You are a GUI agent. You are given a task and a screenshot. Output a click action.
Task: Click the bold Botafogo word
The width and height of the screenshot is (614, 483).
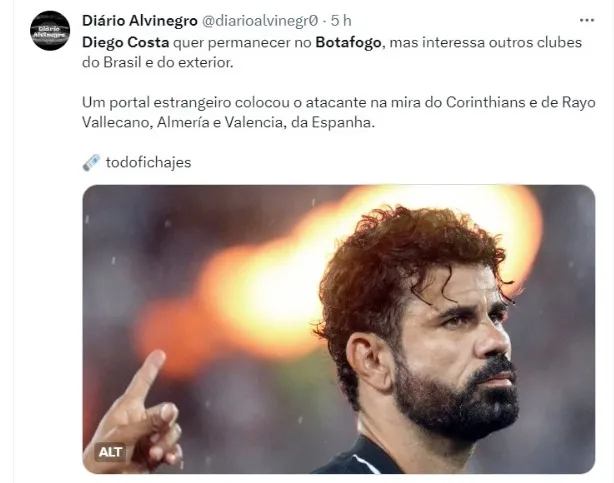[349, 42]
